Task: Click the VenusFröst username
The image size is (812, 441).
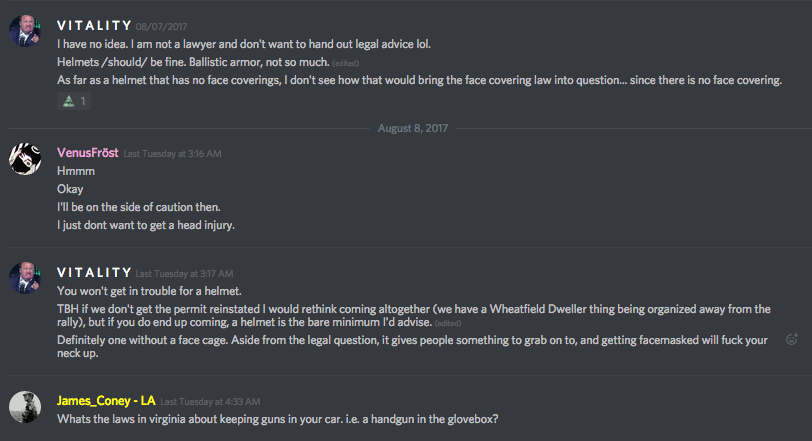Action: coord(87,152)
